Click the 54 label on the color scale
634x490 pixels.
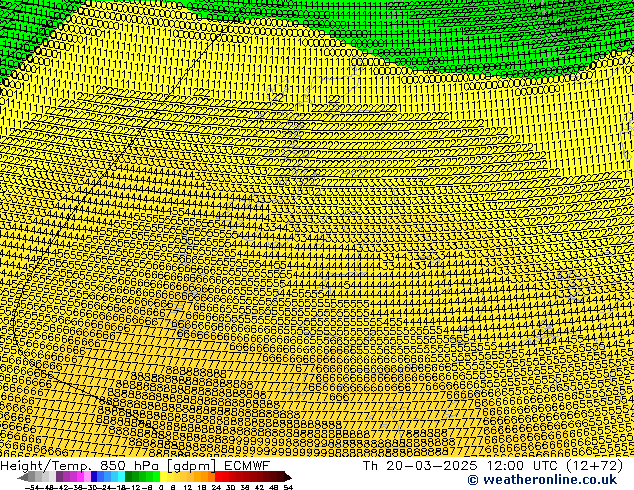pyautogui.click(x=288, y=487)
